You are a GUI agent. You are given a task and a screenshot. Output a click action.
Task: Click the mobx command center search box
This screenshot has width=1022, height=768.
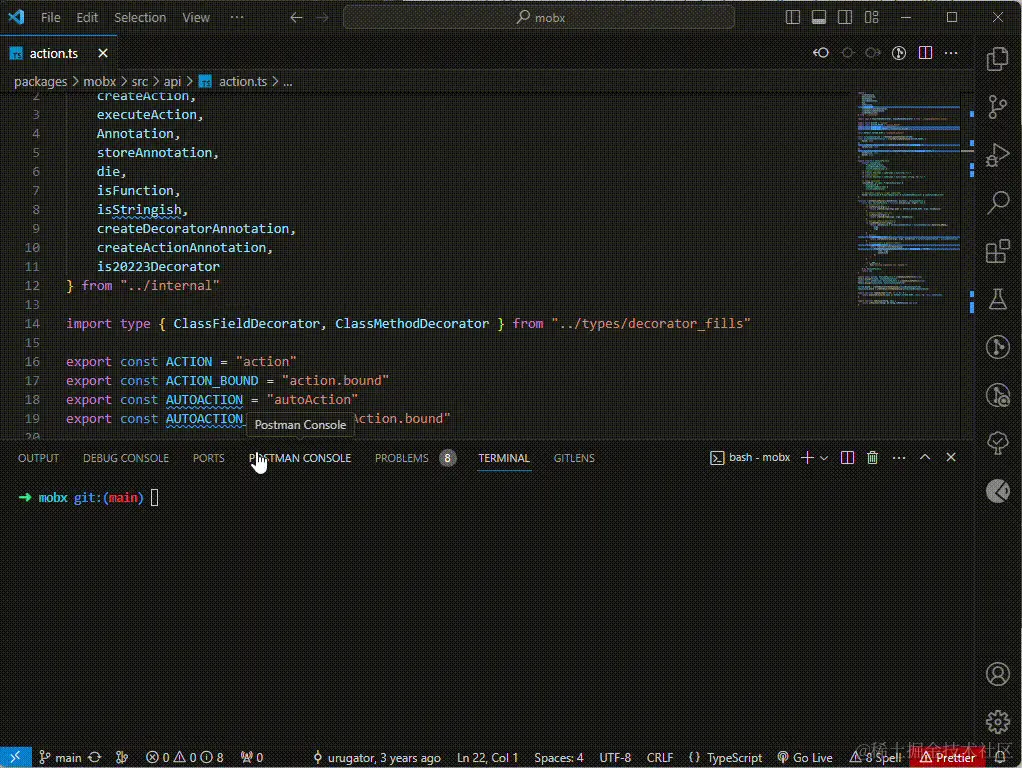[539, 18]
